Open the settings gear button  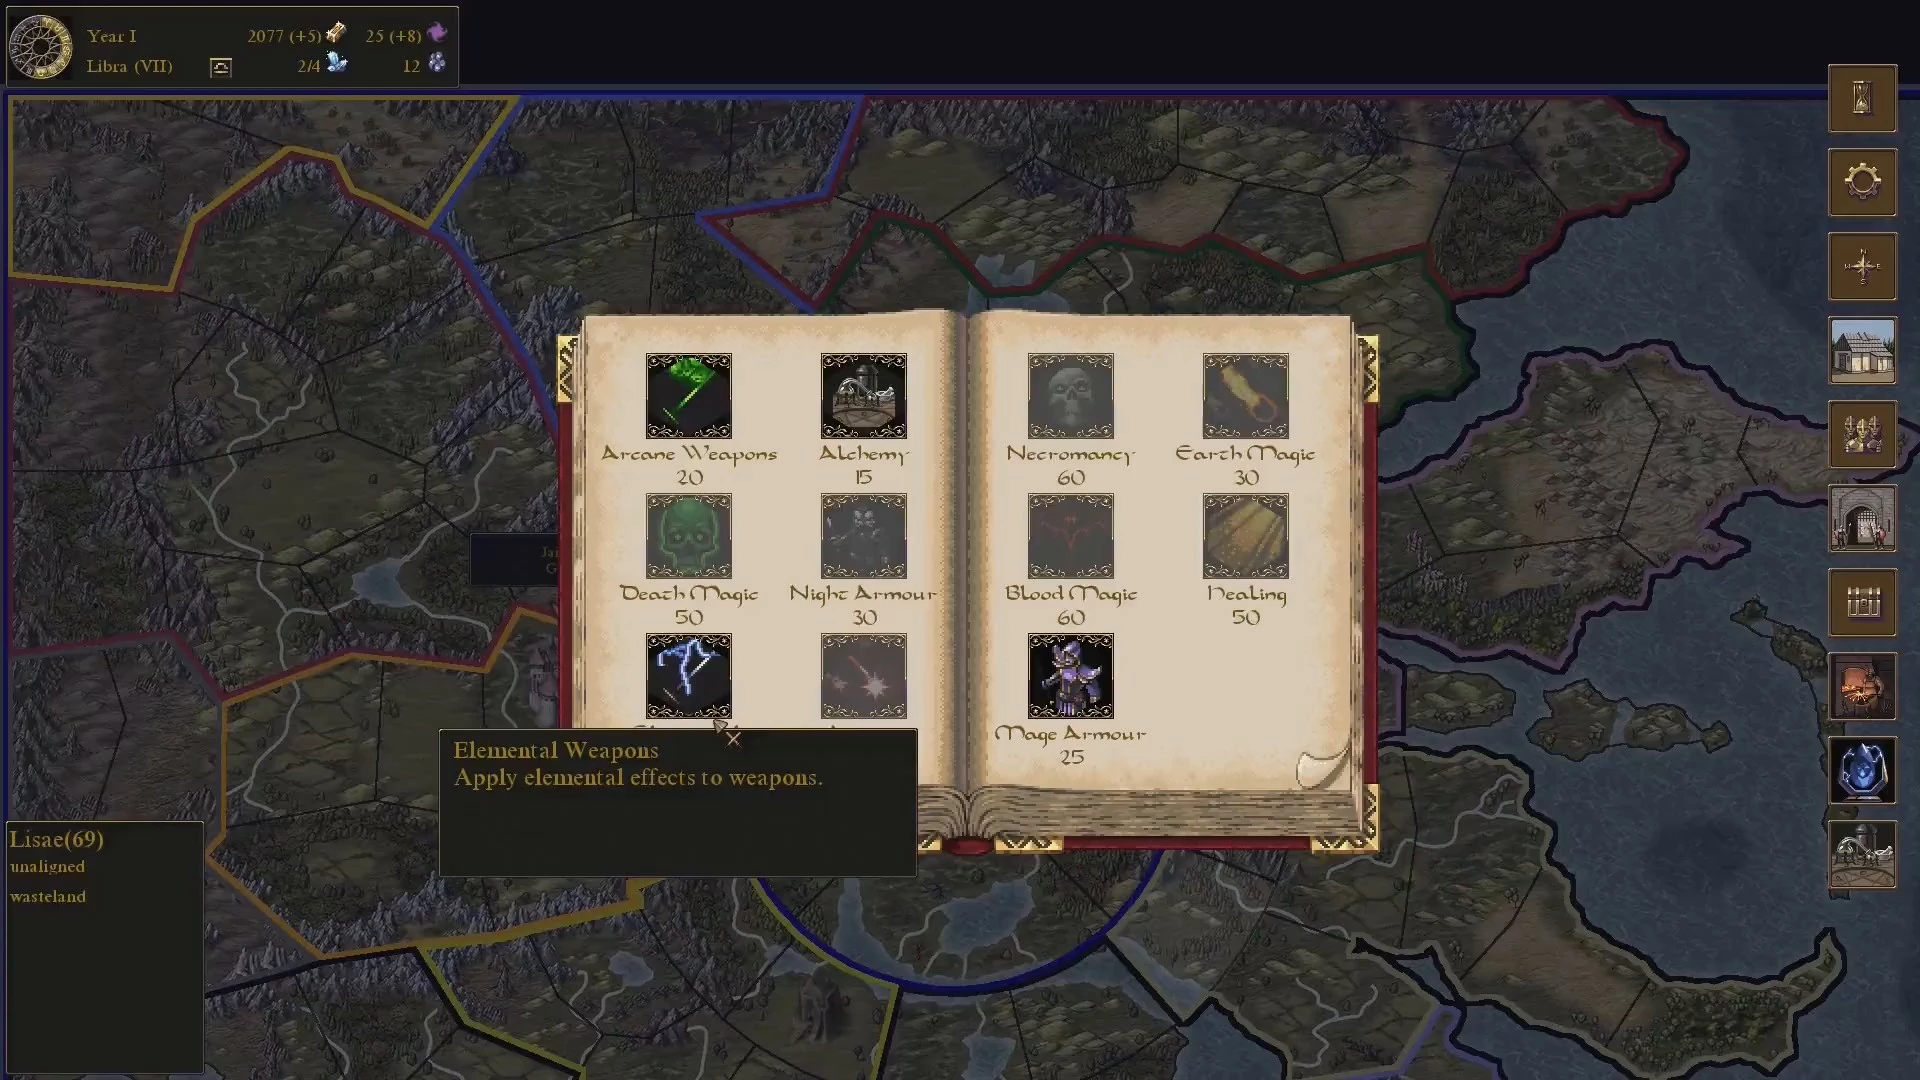1862,182
